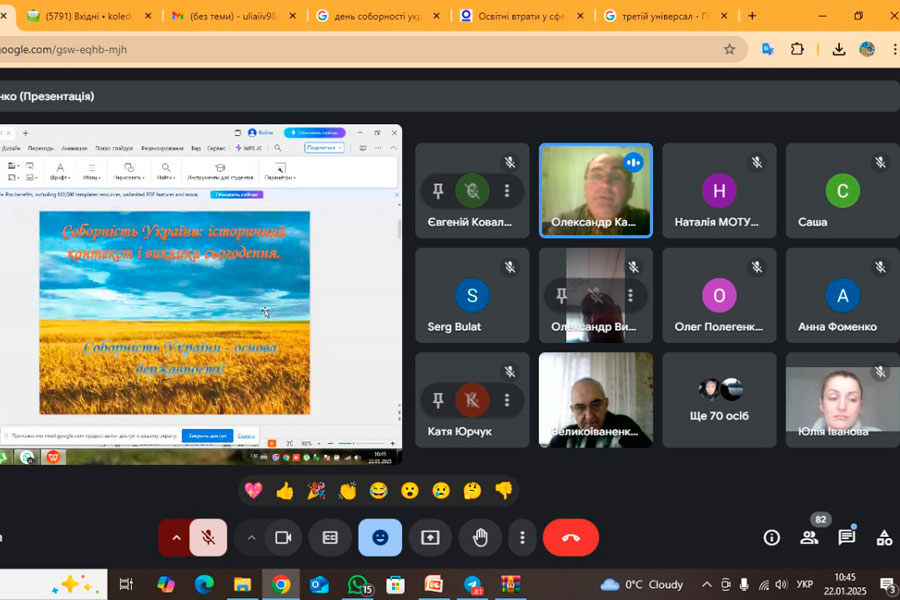
Task: Unmute microphone in Meet controls
Action: pos(208,537)
